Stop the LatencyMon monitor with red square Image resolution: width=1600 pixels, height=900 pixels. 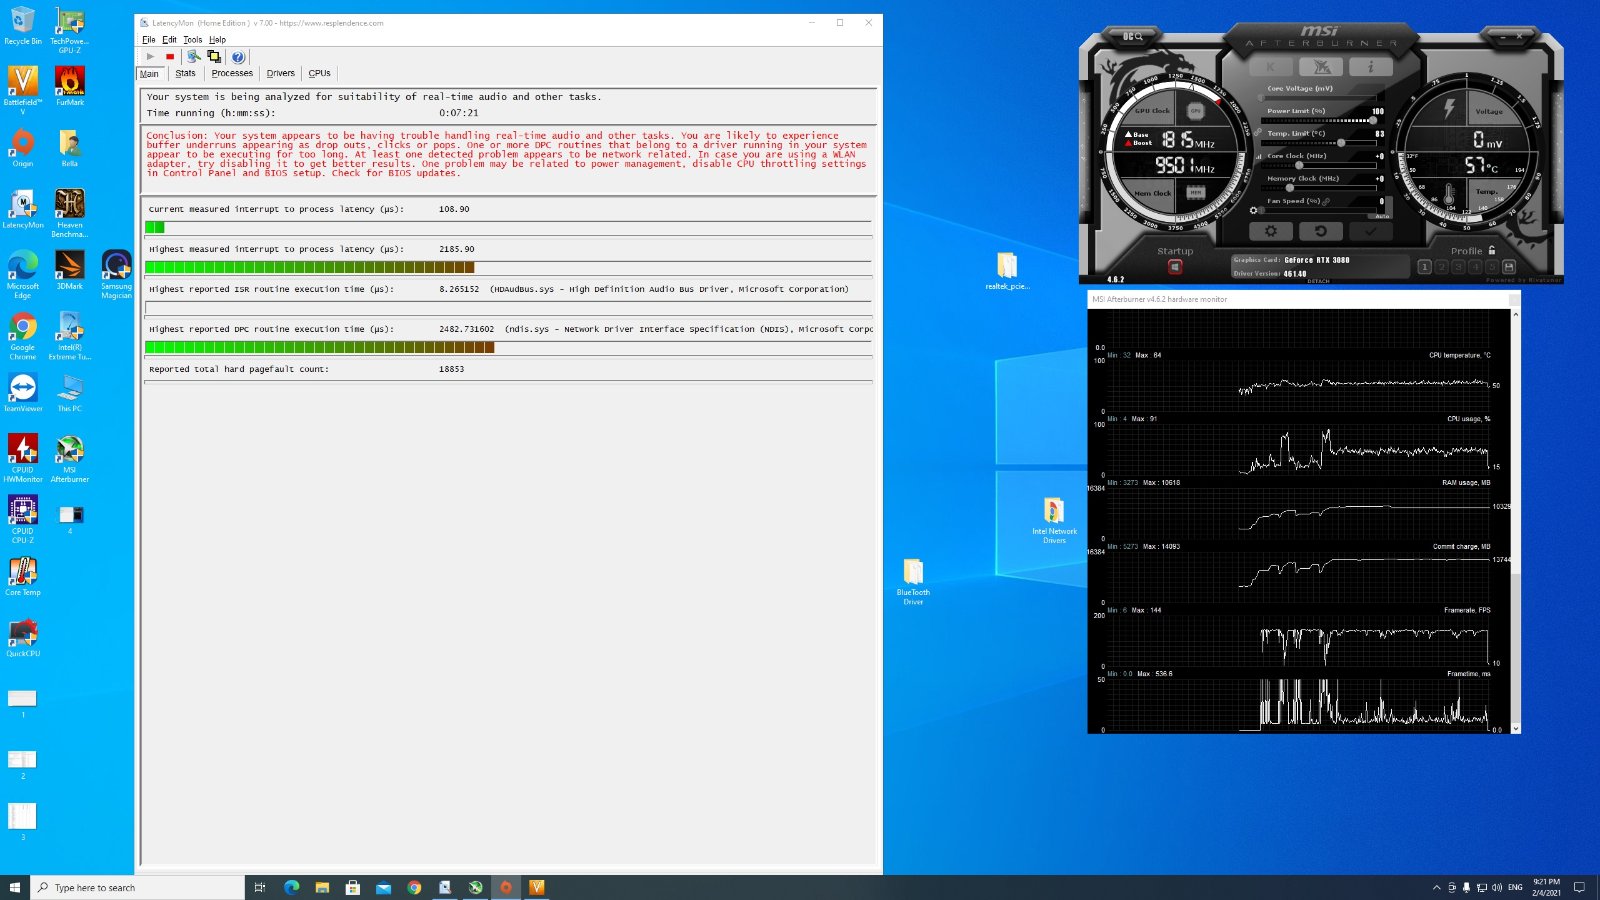click(x=170, y=57)
